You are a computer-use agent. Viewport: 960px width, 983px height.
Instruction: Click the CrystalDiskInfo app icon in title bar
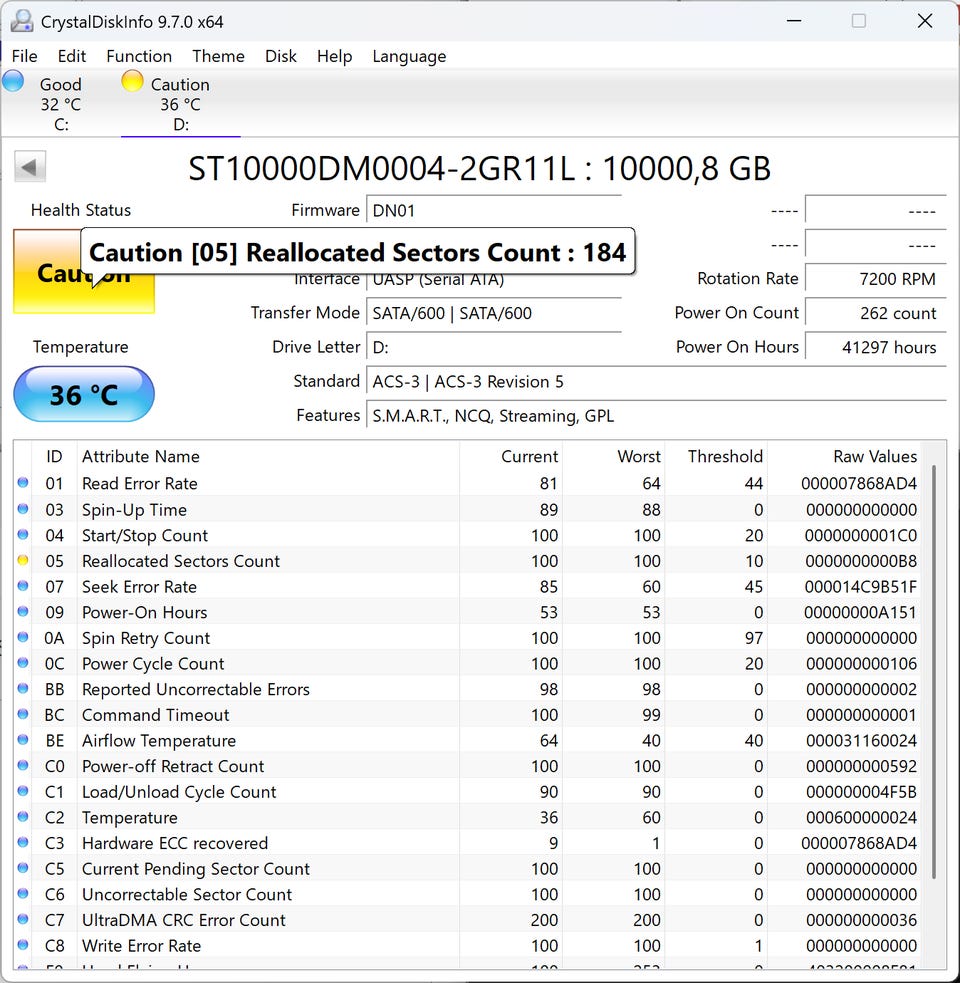(21, 21)
